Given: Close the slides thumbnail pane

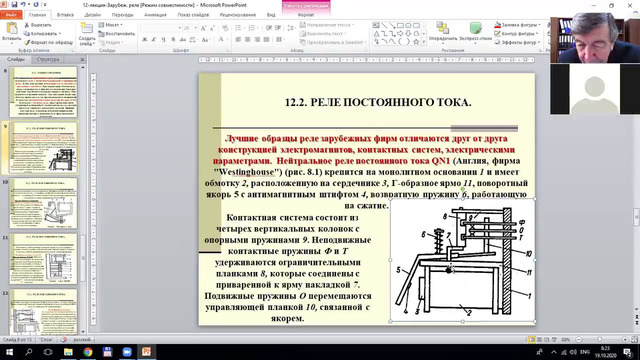Looking at the screenshot, I should (82, 59).
